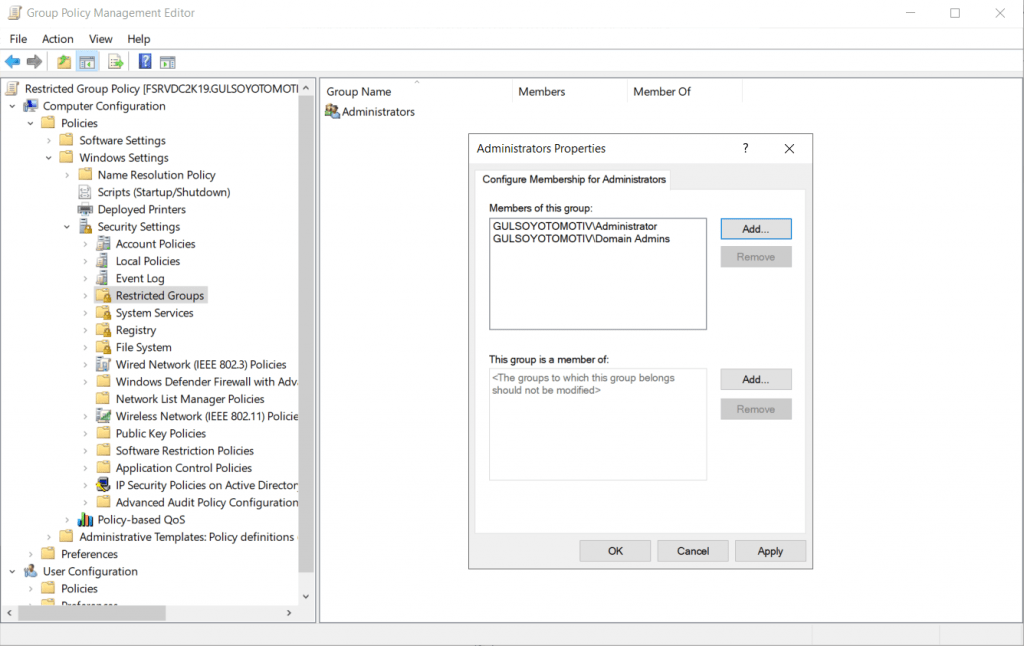Expand the Account Policies node
The height and width of the screenshot is (646, 1024).
[86, 244]
